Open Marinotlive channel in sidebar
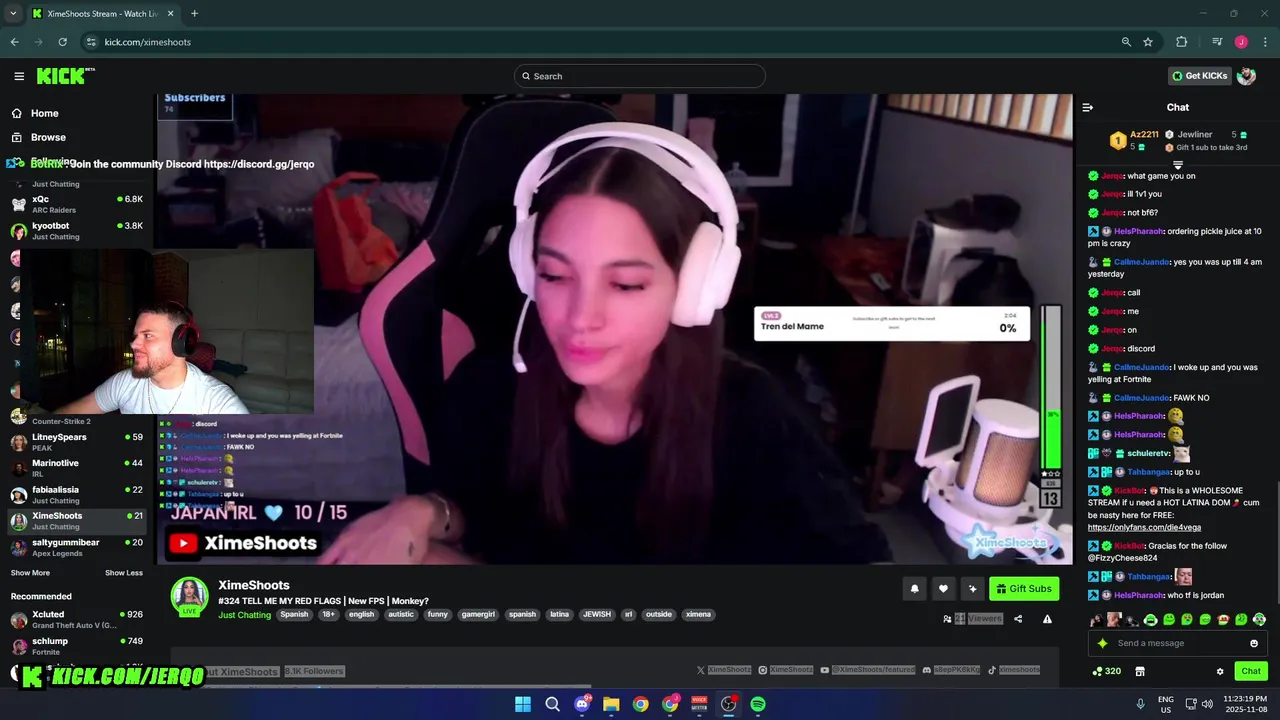This screenshot has width=1280, height=720. coord(78,468)
